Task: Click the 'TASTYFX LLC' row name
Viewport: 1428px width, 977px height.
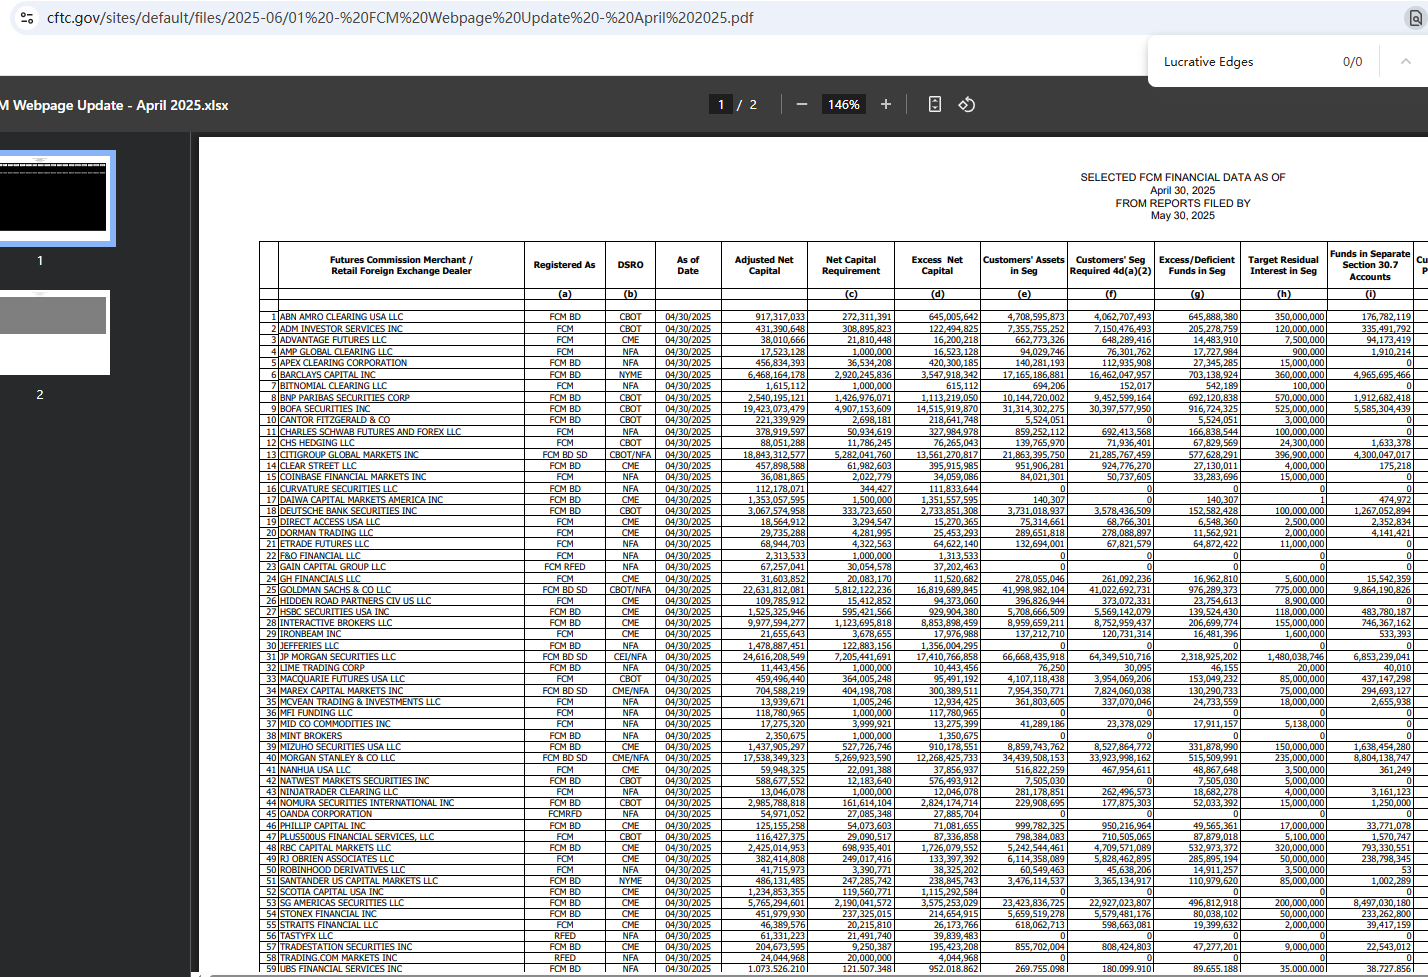Action: click(306, 936)
